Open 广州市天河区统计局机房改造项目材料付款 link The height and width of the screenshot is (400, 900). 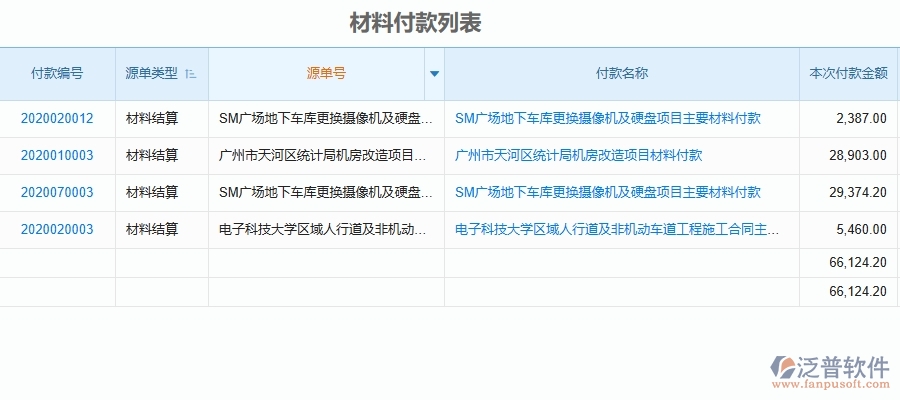point(578,155)
